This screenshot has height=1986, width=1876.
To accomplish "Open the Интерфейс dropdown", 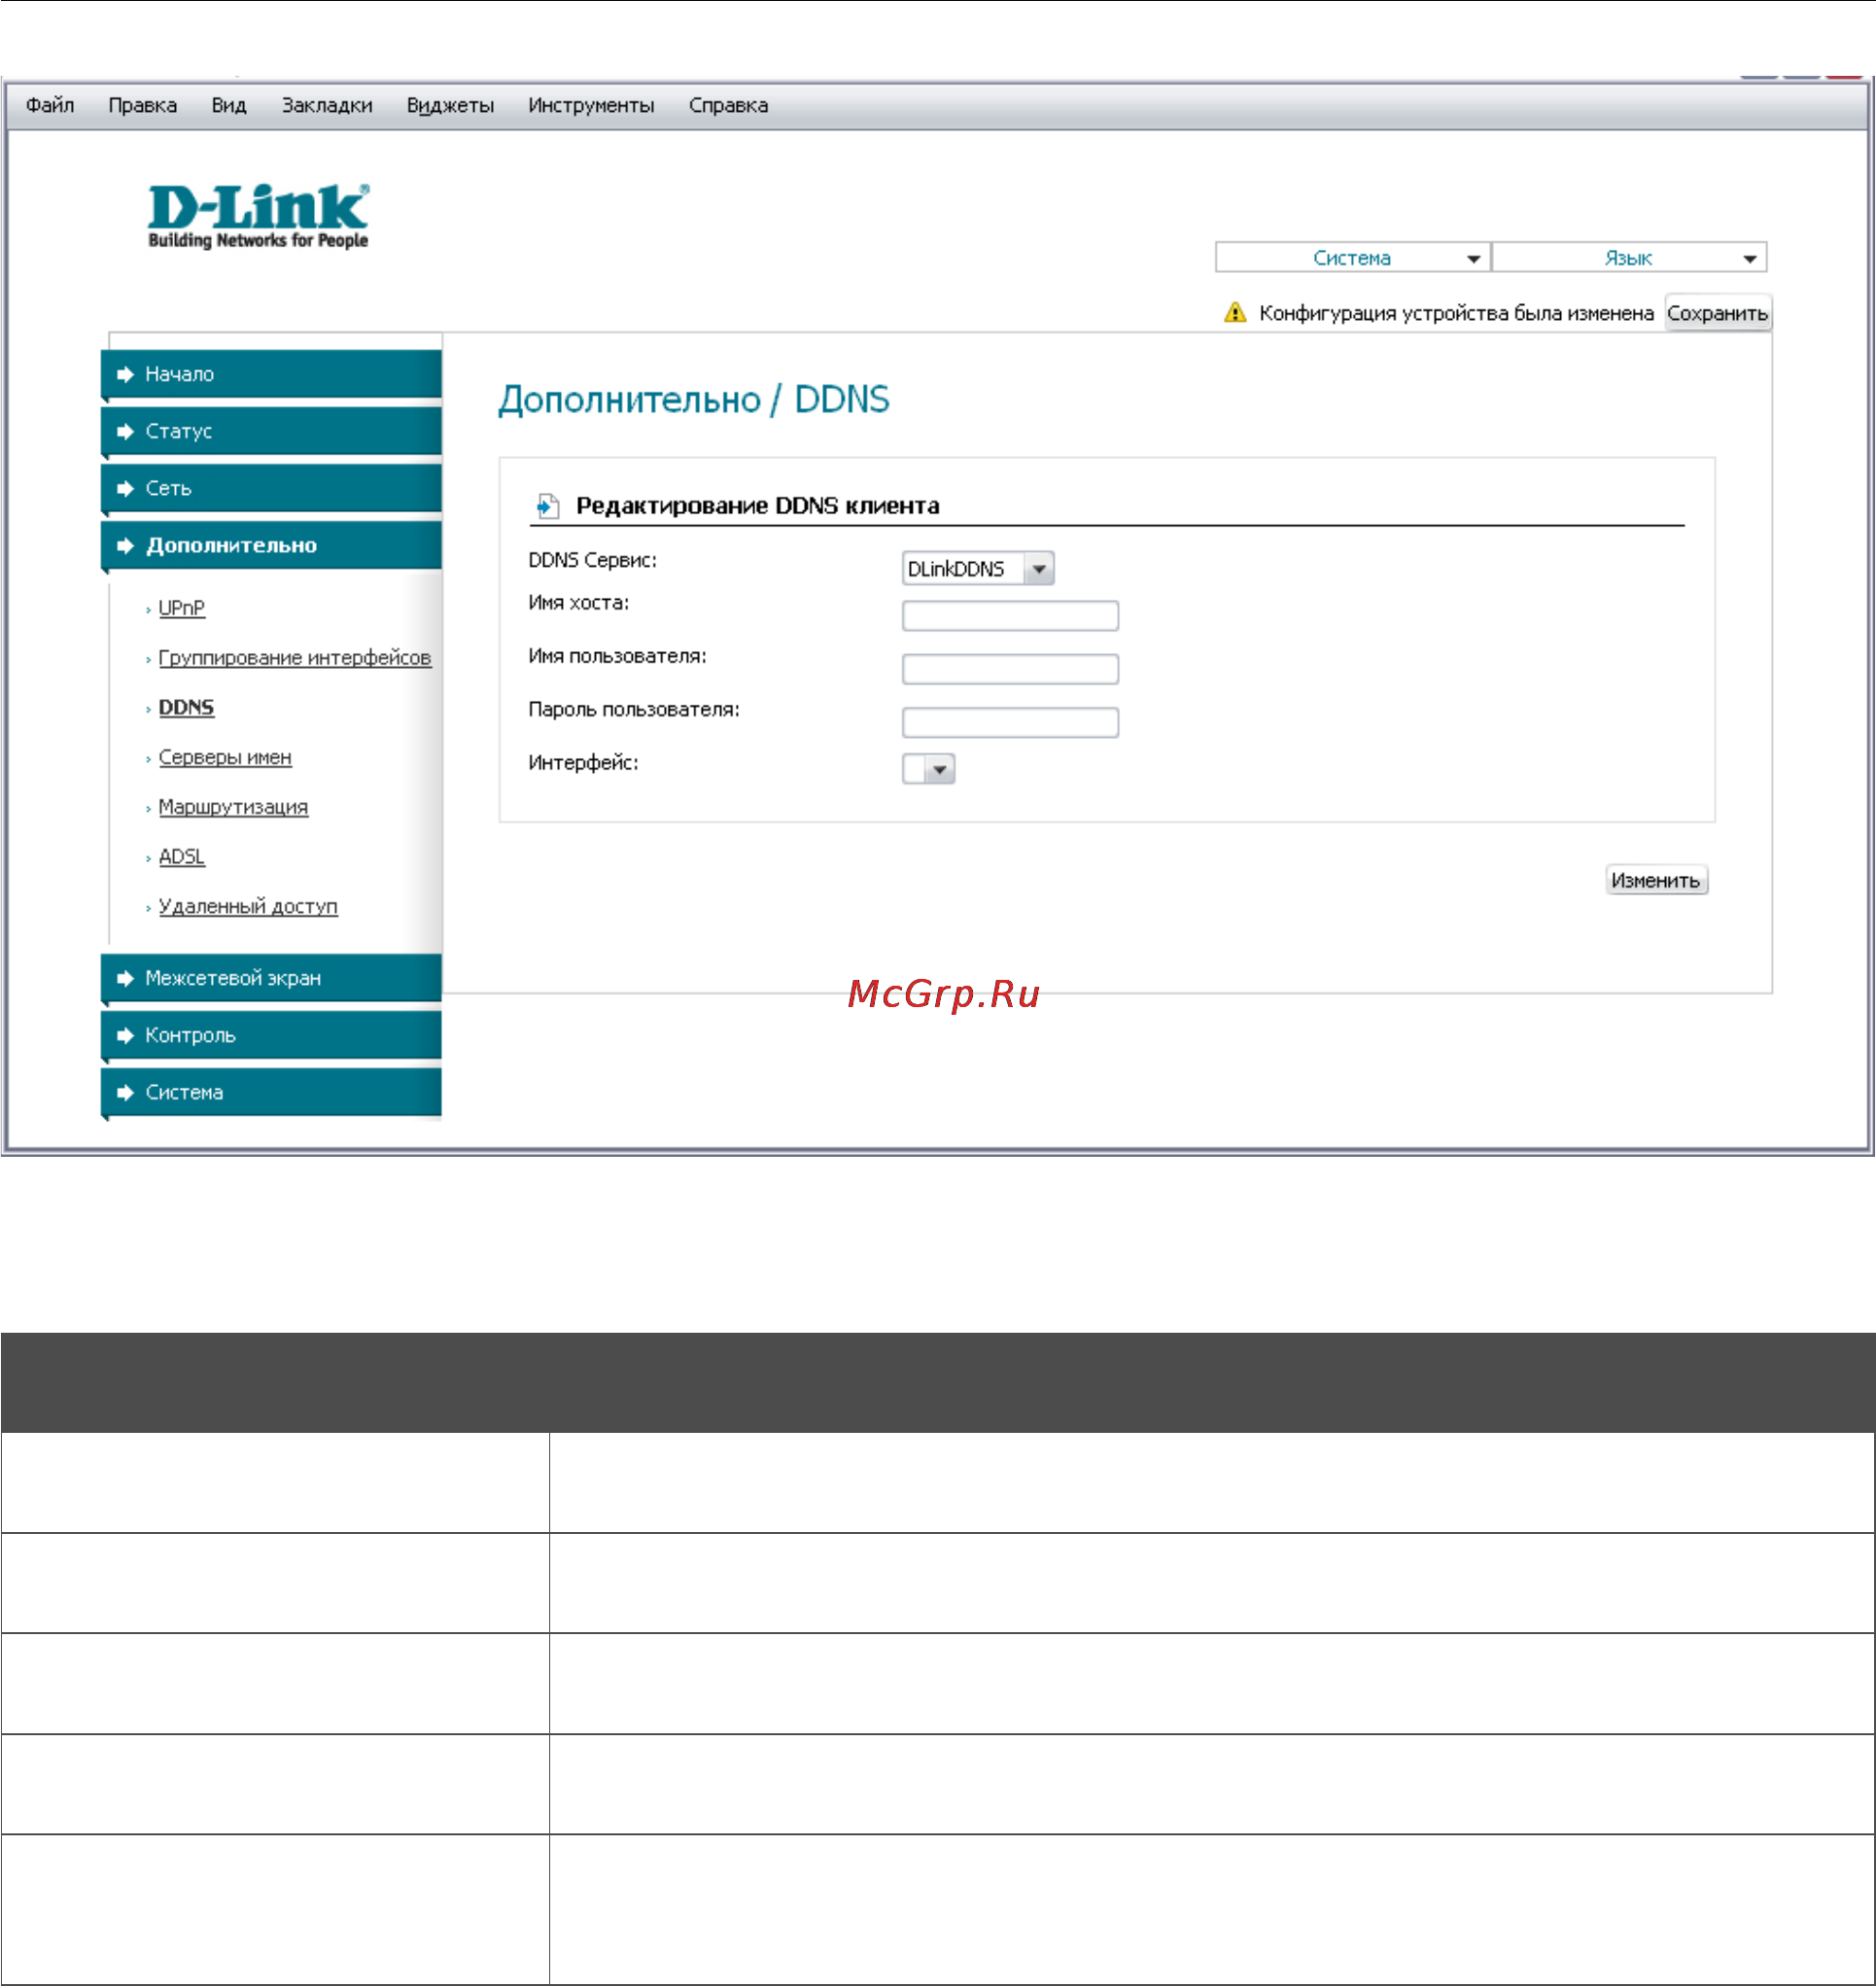I will [x=928, y=769].
